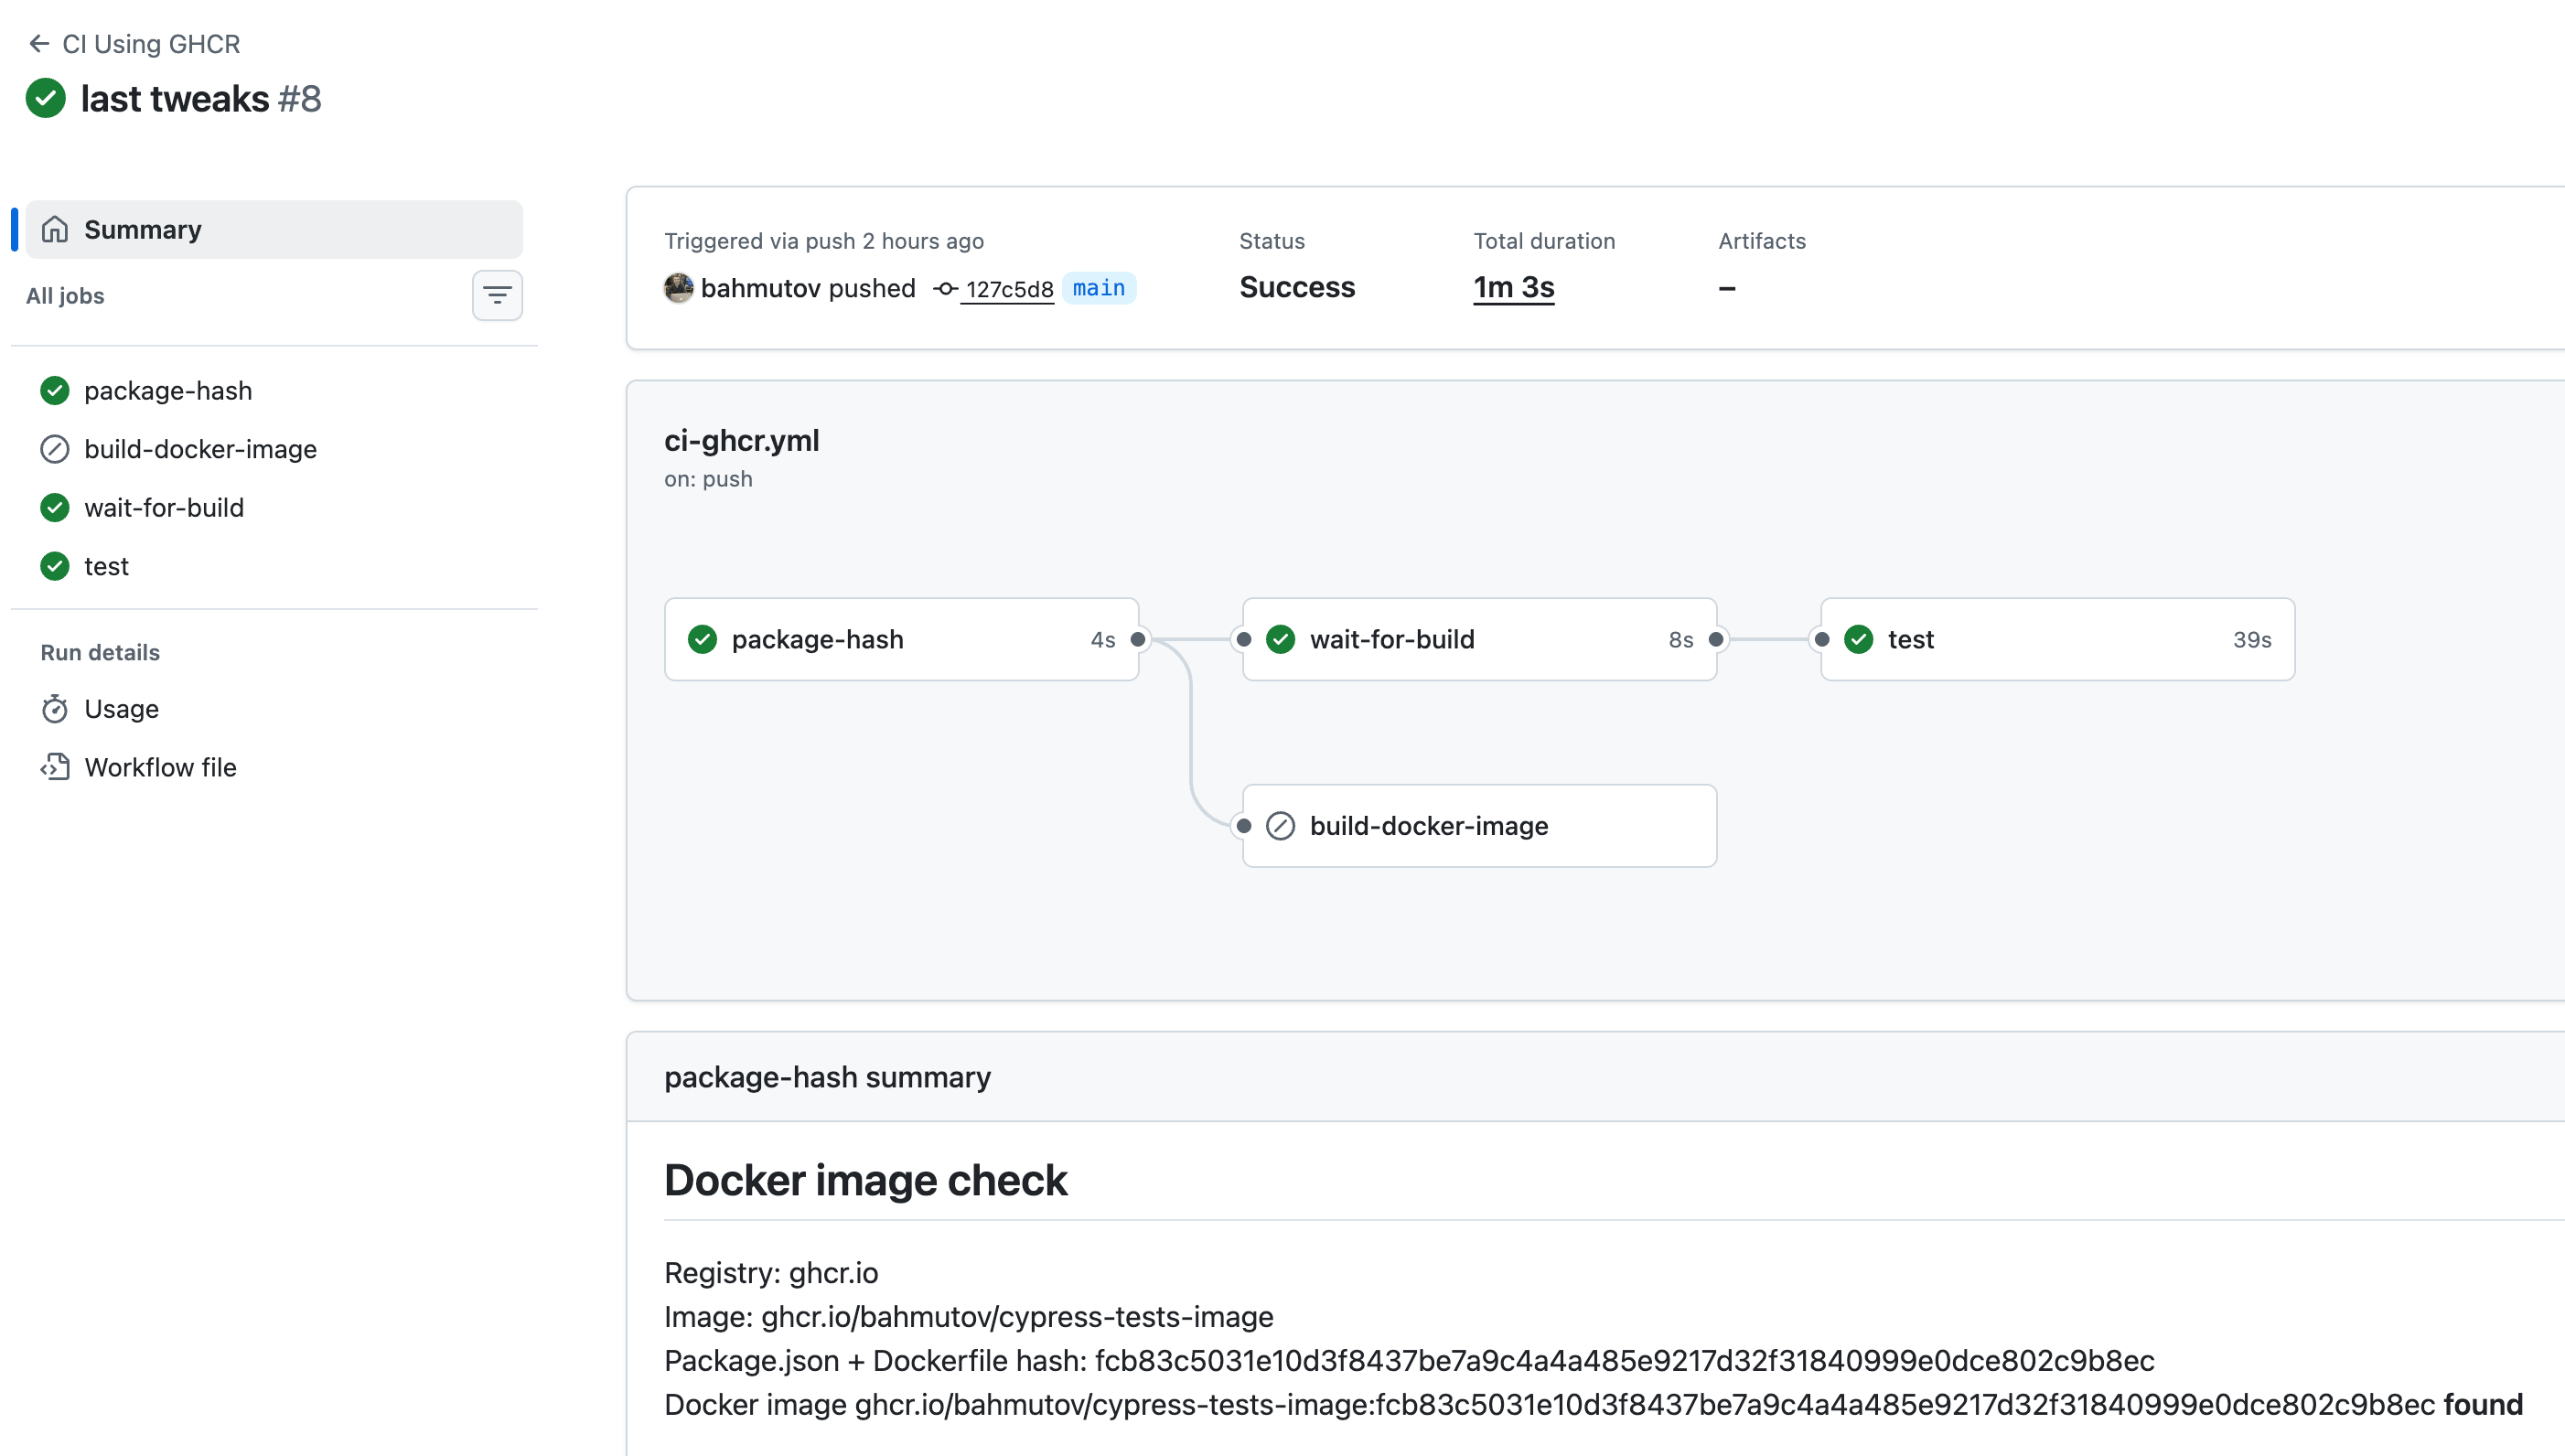Viewport: 2565px width, 1456px height.
Task: Click the success check beside wait-for-build in sidebar
Action: [x=55, y=507]
